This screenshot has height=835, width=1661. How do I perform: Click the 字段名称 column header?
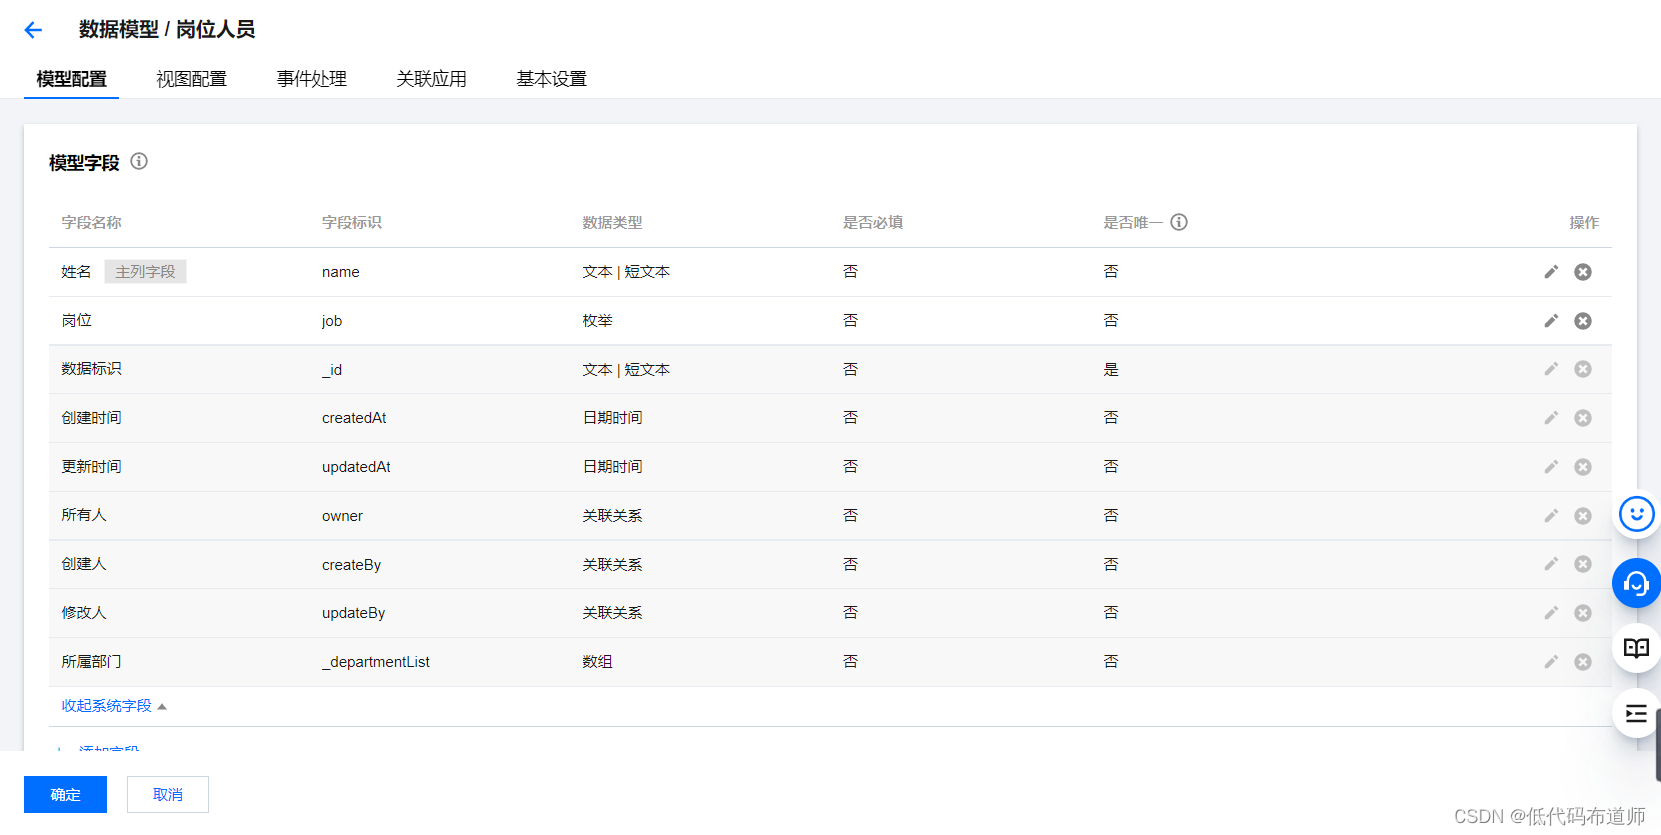(91, 222)
